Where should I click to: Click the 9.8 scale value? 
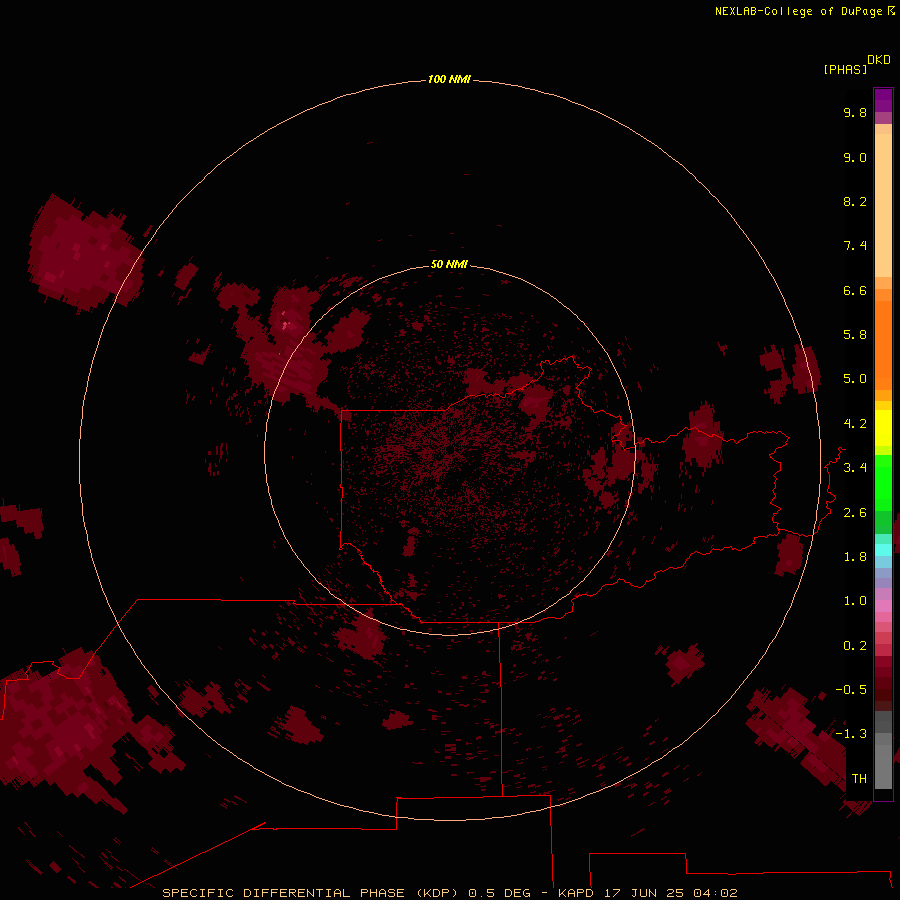855,112
